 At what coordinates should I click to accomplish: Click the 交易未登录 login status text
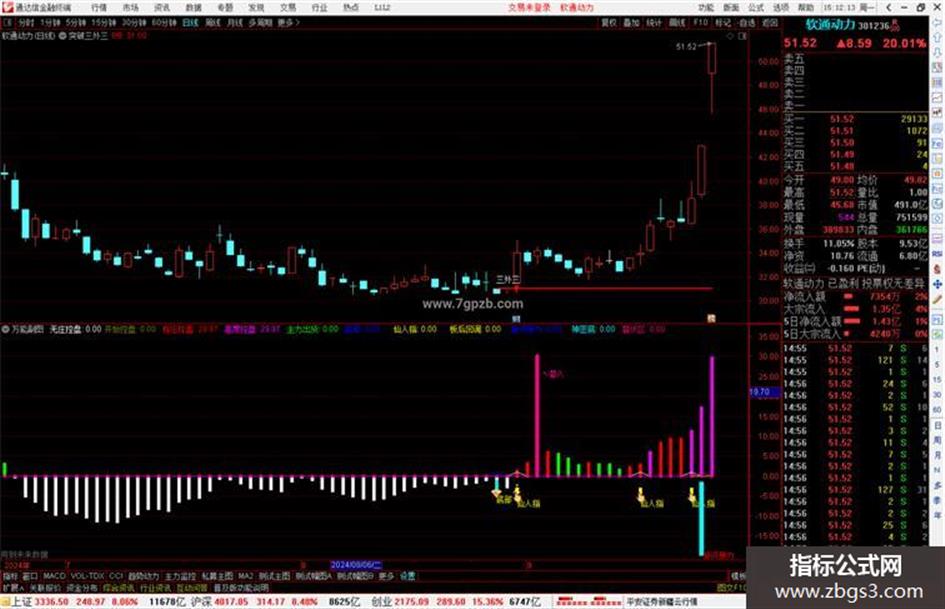(529, 7)
